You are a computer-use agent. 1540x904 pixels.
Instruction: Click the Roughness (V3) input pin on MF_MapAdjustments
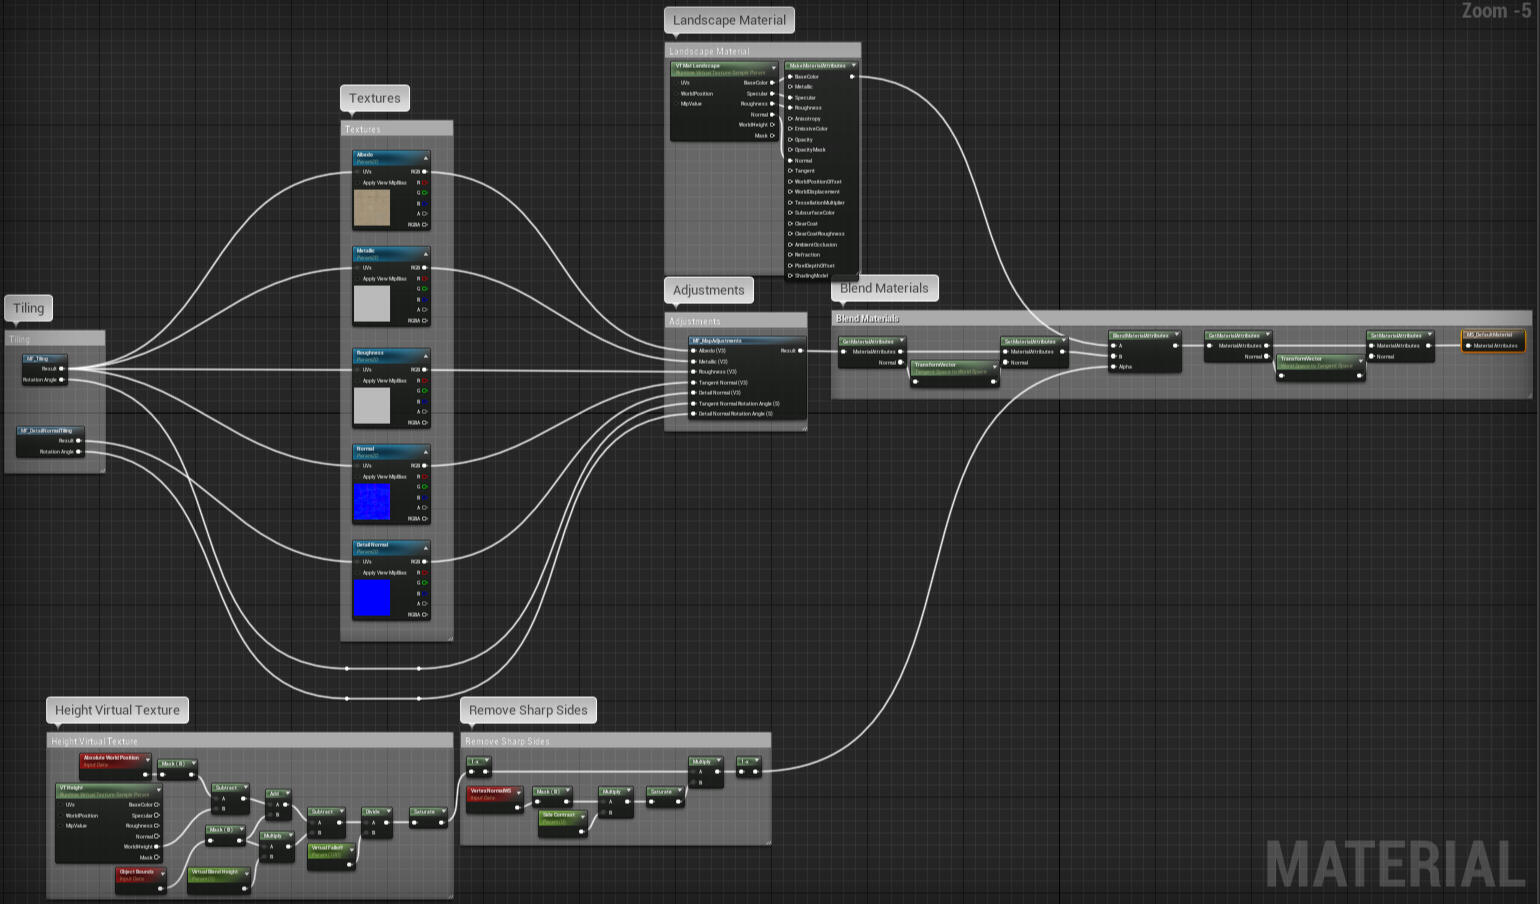(x=693, y=372)
